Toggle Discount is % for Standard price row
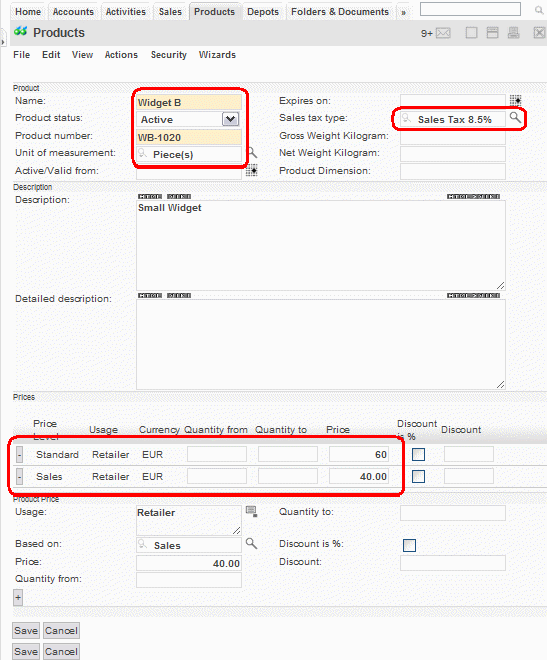The width and height of the screenshot is (547, 660). [x=418, y=455]
